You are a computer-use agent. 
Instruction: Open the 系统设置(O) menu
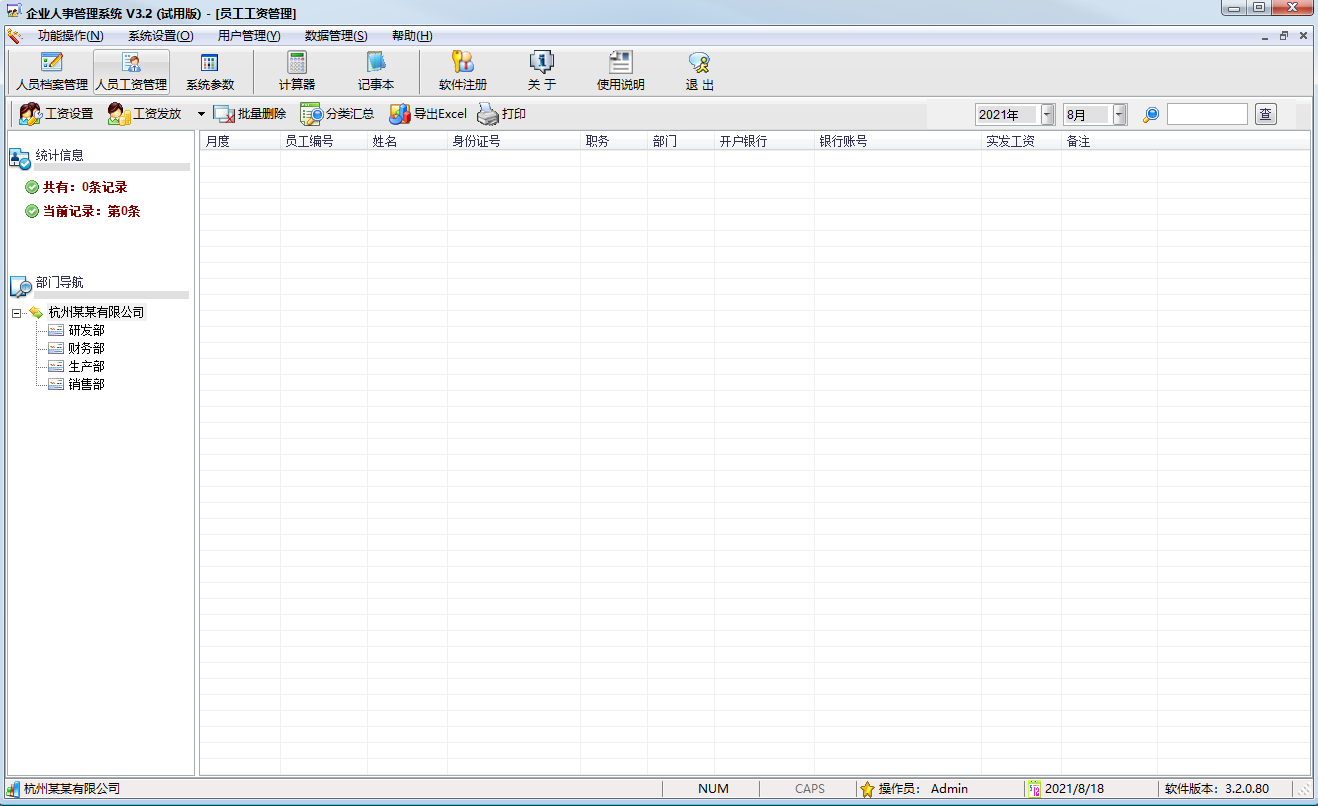click(160, 36)
